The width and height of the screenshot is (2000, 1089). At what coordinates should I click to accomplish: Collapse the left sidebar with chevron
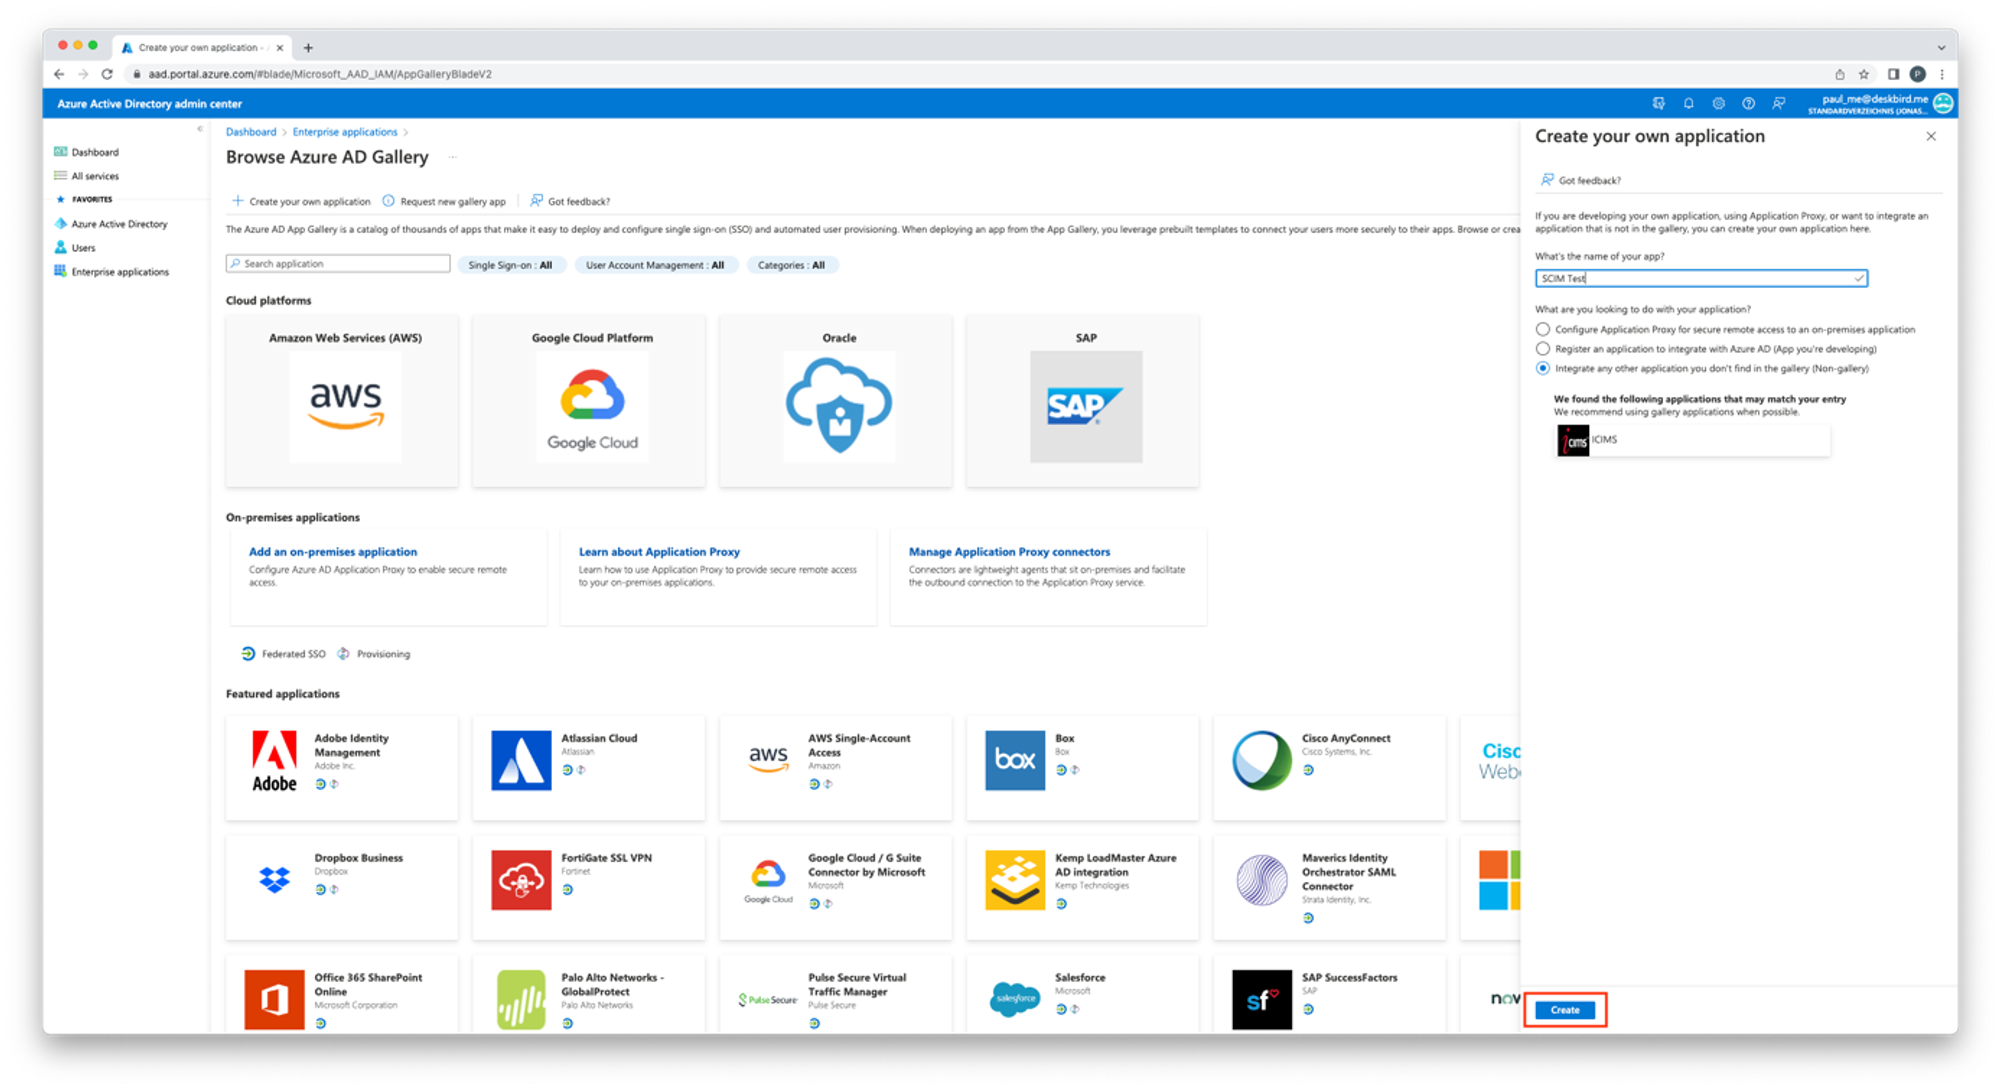[x=199, y=129]
